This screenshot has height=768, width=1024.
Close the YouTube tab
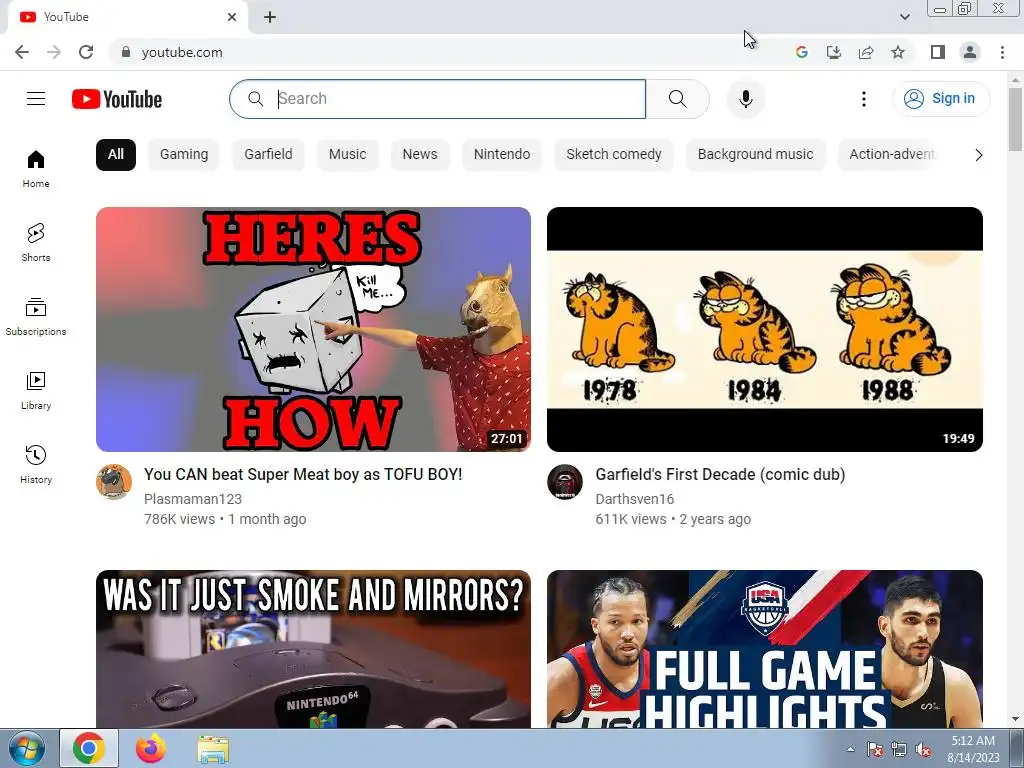coord(232,17)
